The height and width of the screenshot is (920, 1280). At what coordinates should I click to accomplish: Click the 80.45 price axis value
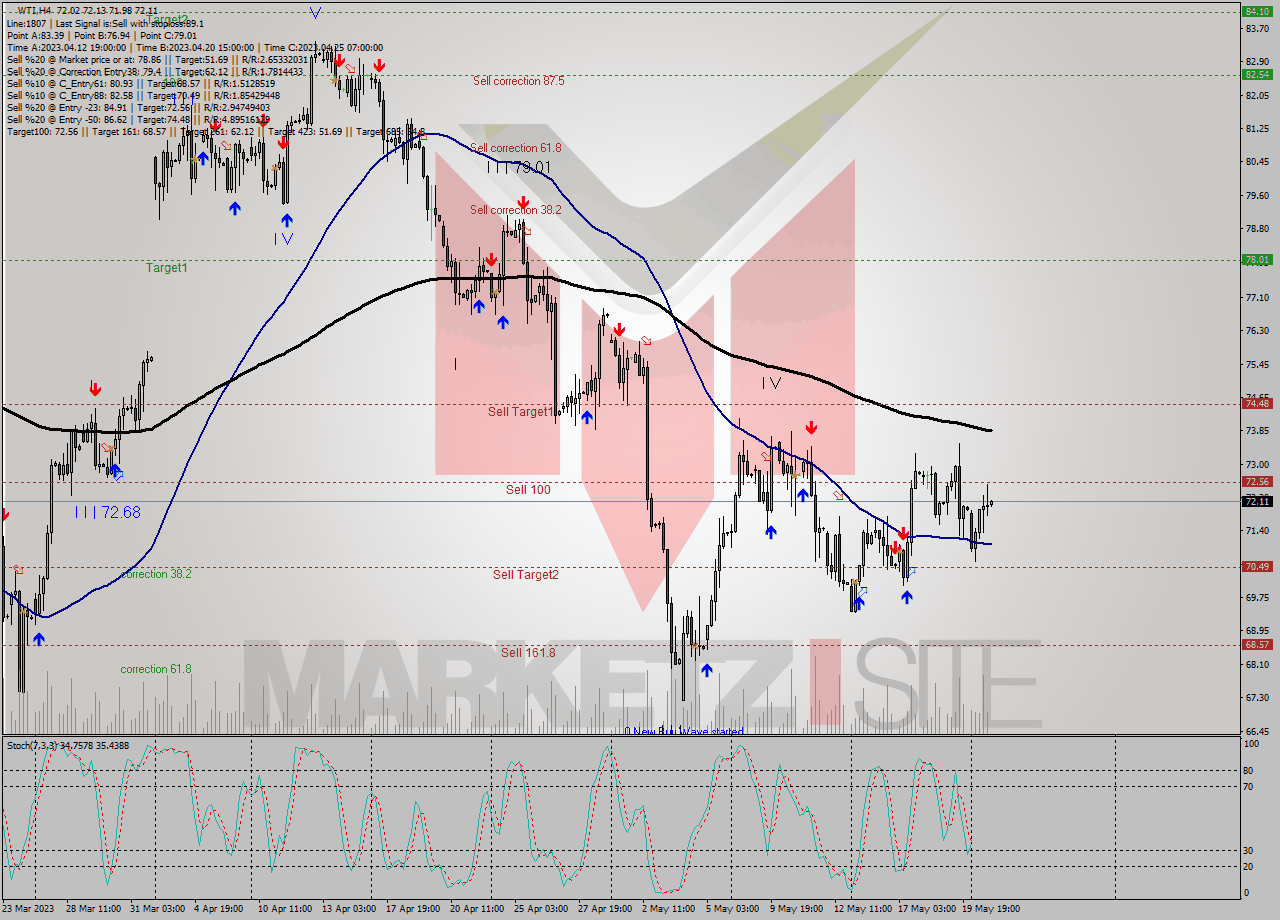1257,162
